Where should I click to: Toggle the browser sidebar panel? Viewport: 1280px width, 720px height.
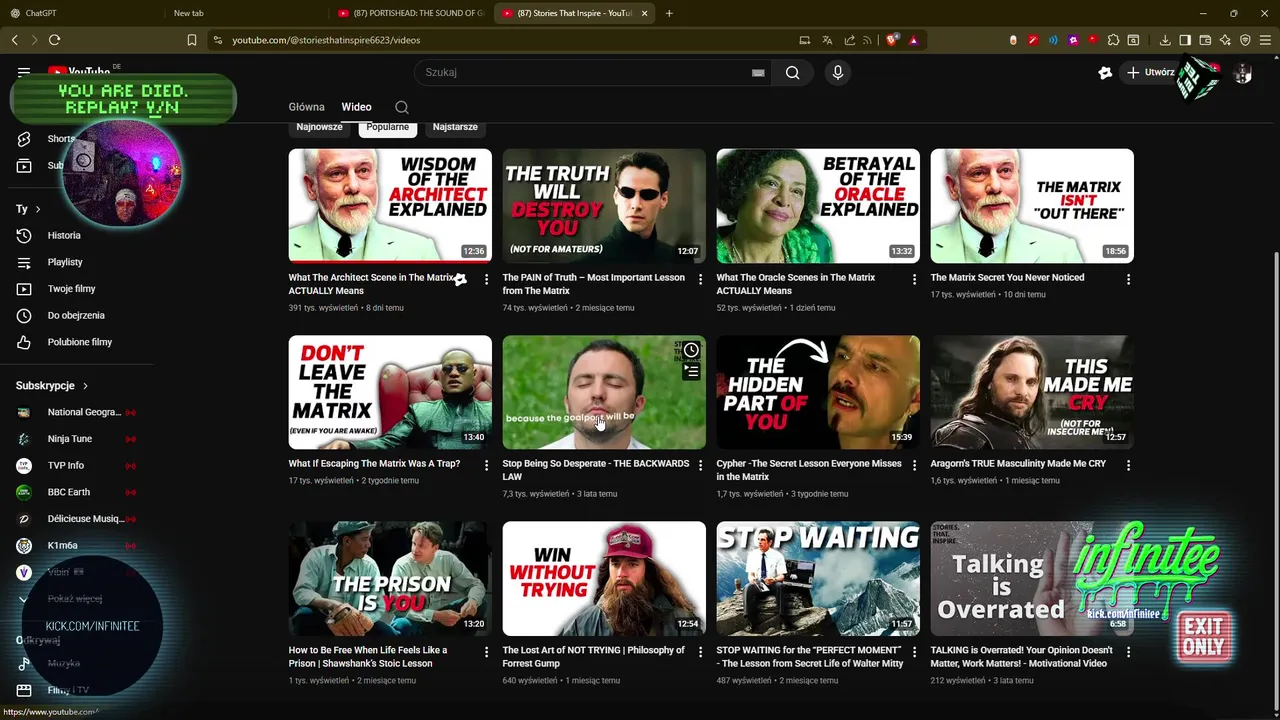[1185, 40]
